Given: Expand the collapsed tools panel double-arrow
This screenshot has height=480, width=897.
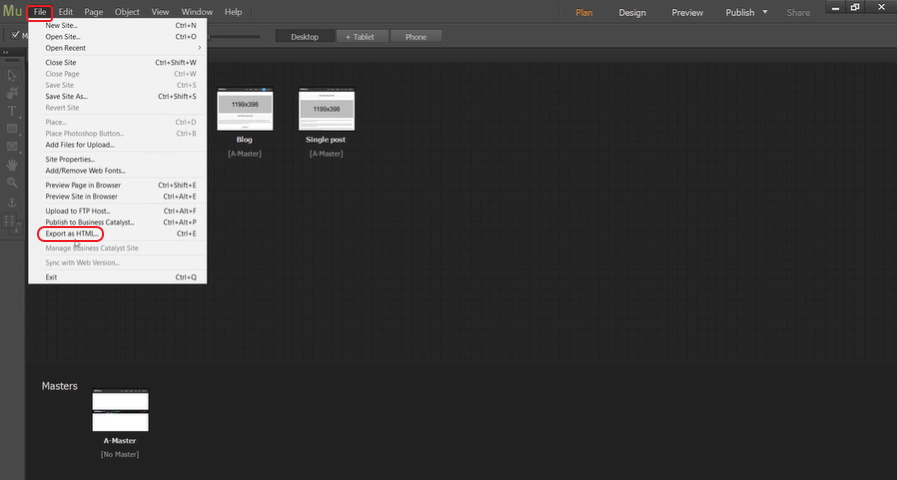Looking at the screenshot, I should [6, 52].
